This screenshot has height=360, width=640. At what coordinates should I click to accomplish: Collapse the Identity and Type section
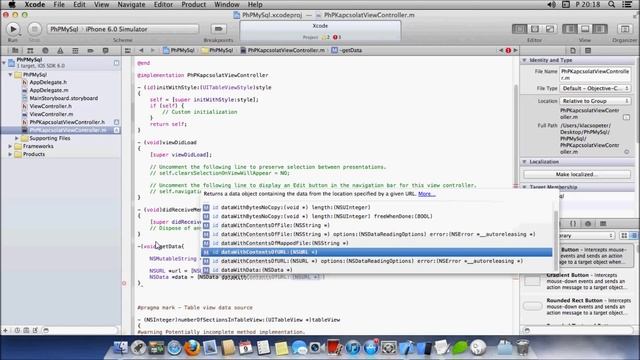click(524, 60)
